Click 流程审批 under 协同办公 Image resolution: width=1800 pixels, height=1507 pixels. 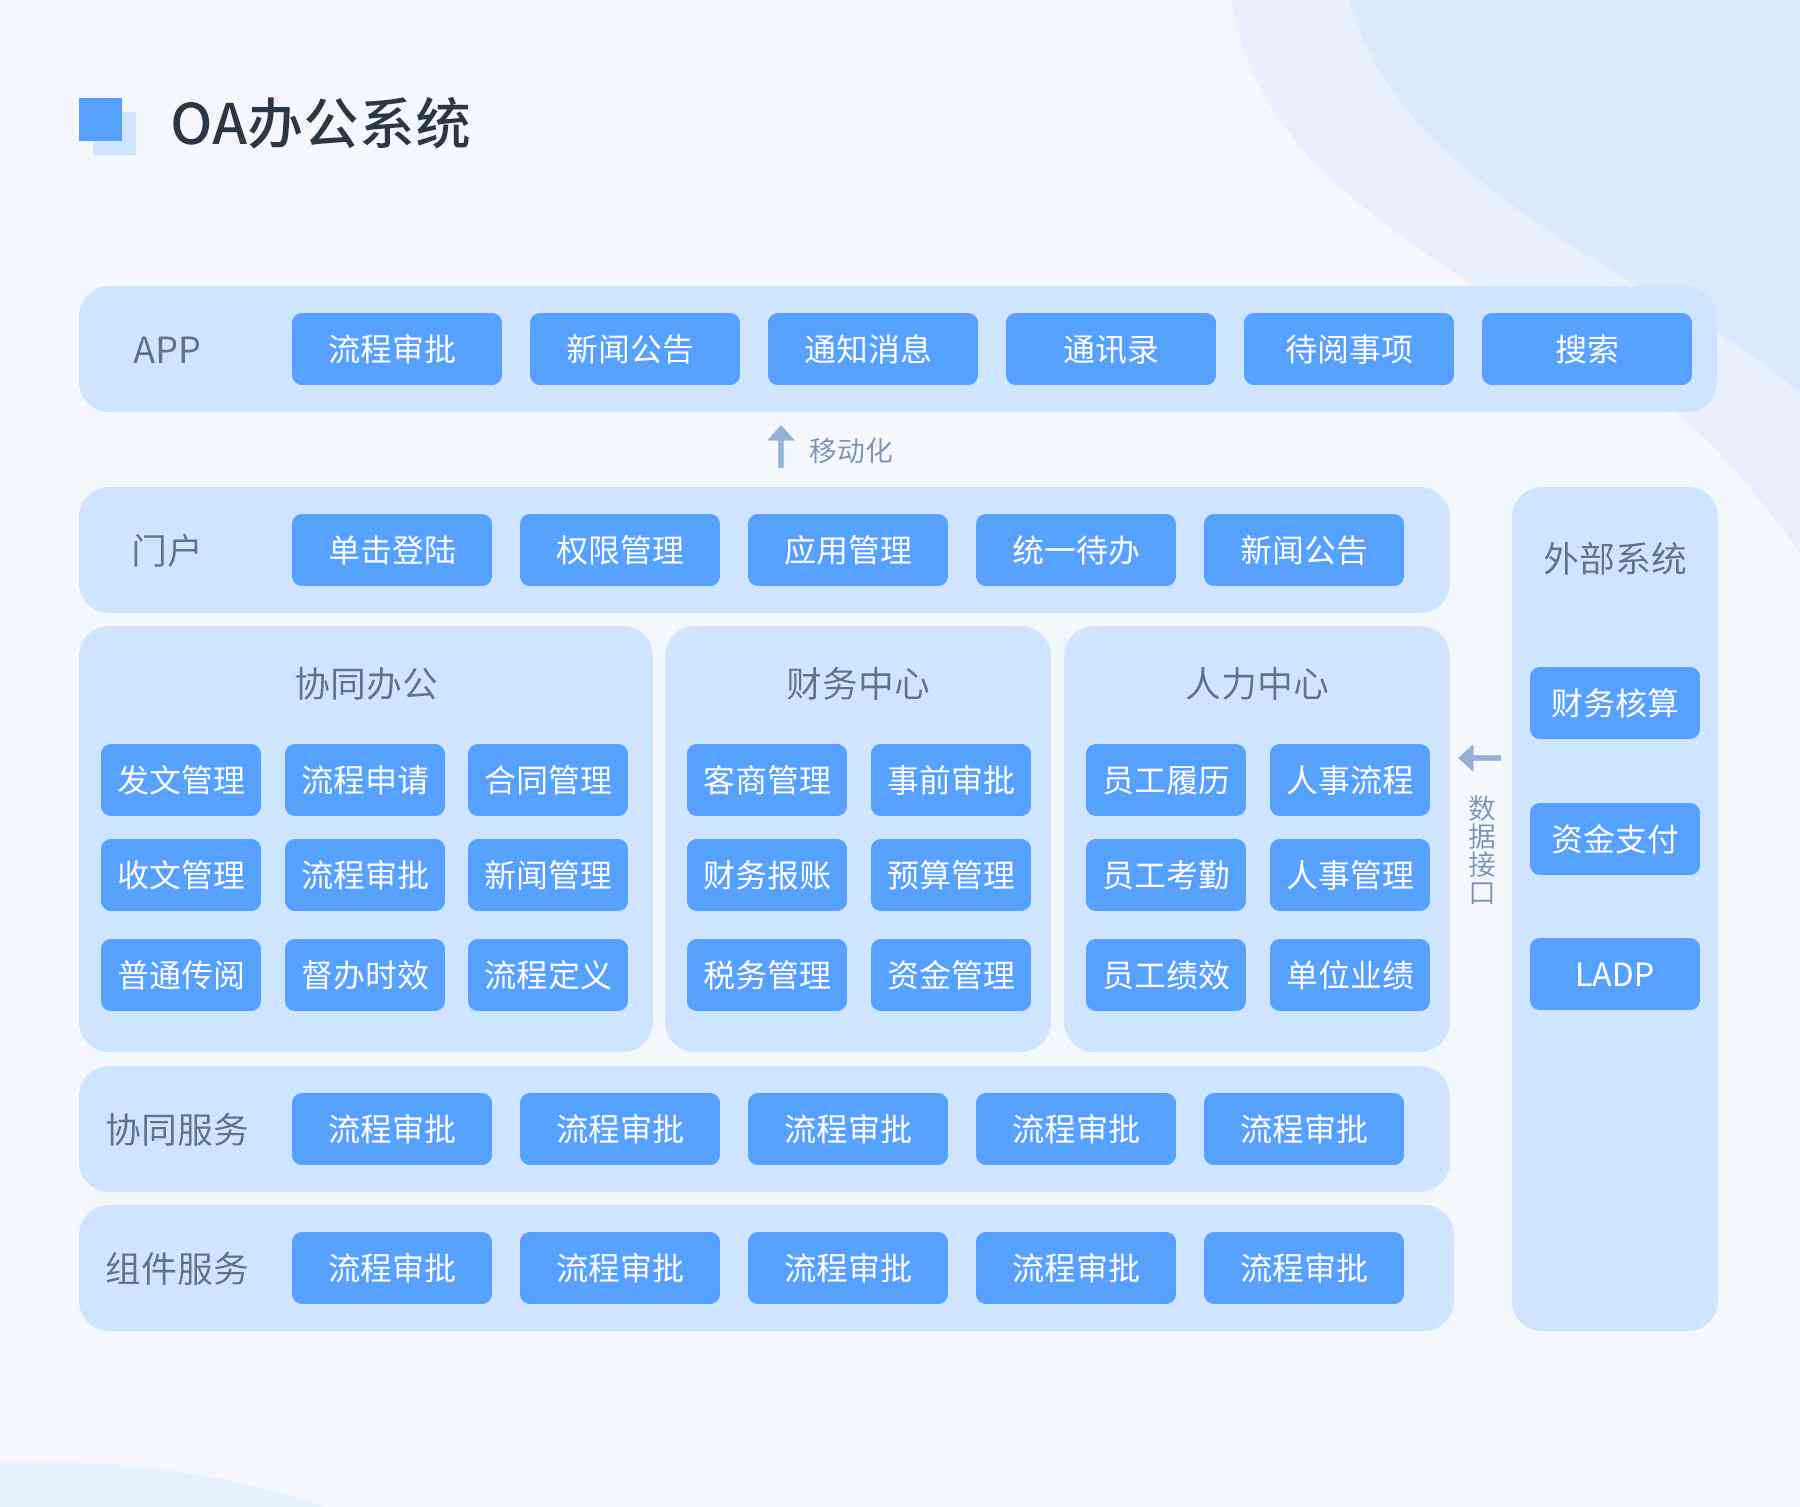[364, 875]
